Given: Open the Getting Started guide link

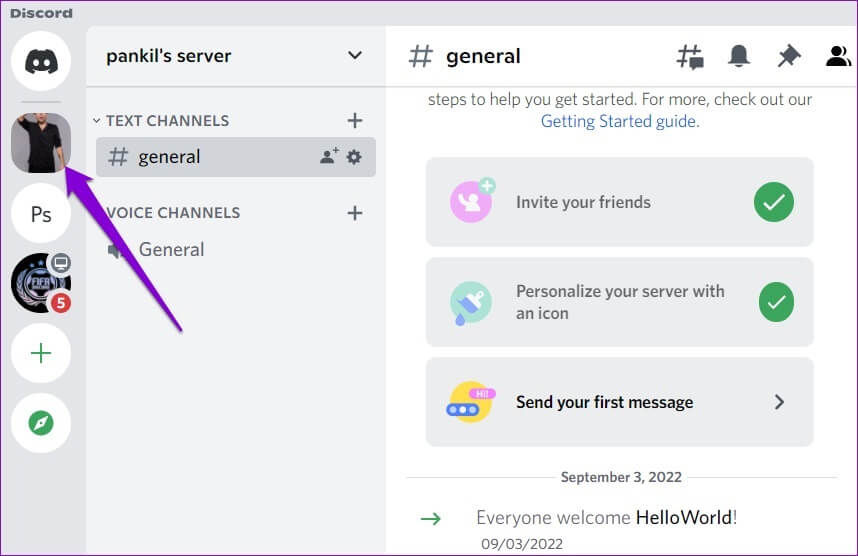Looking at the screenshot, I should 620,121.
